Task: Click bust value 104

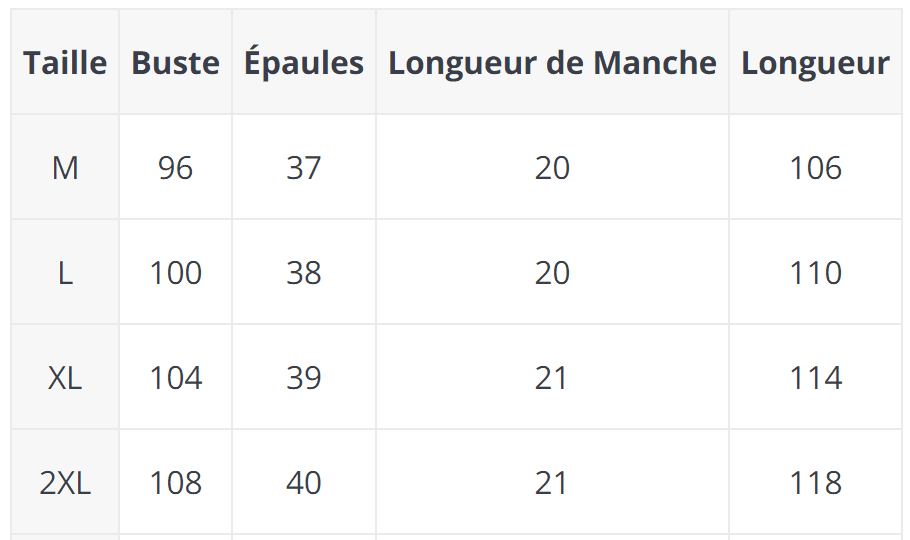Action: [175, 378]
